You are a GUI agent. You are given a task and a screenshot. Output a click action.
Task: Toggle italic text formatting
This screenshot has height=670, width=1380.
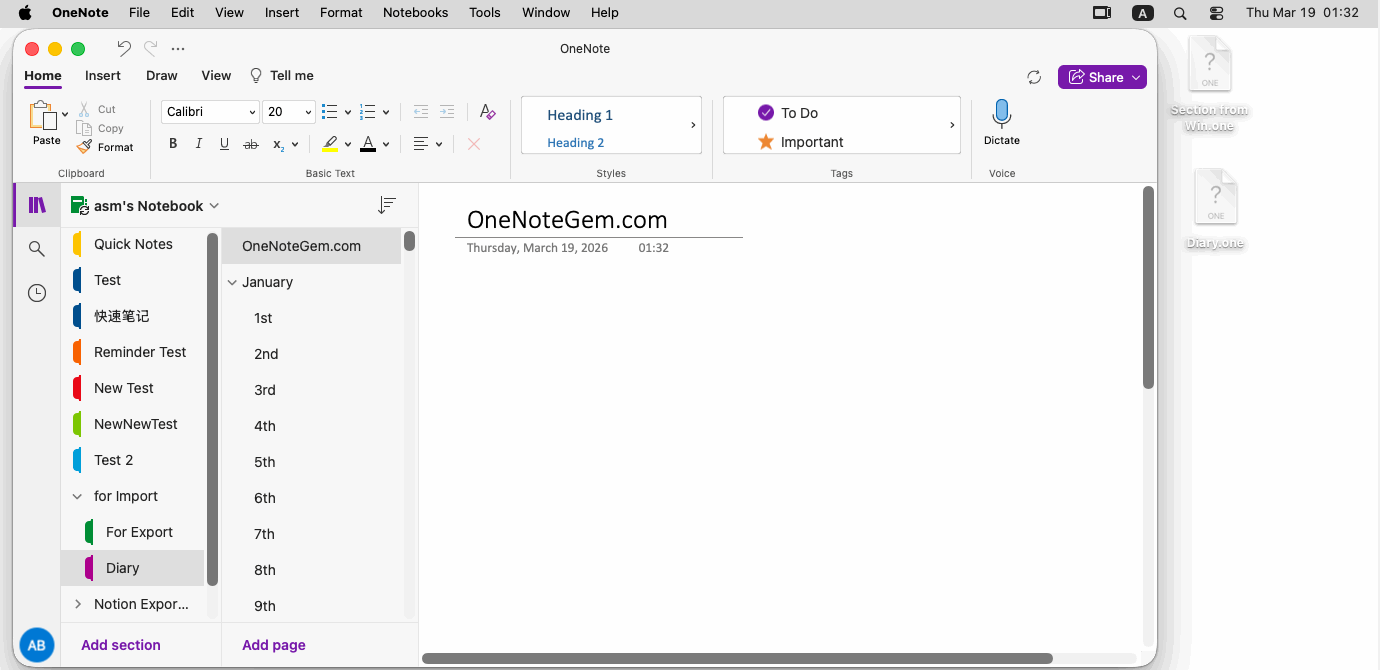pos(198,144)
